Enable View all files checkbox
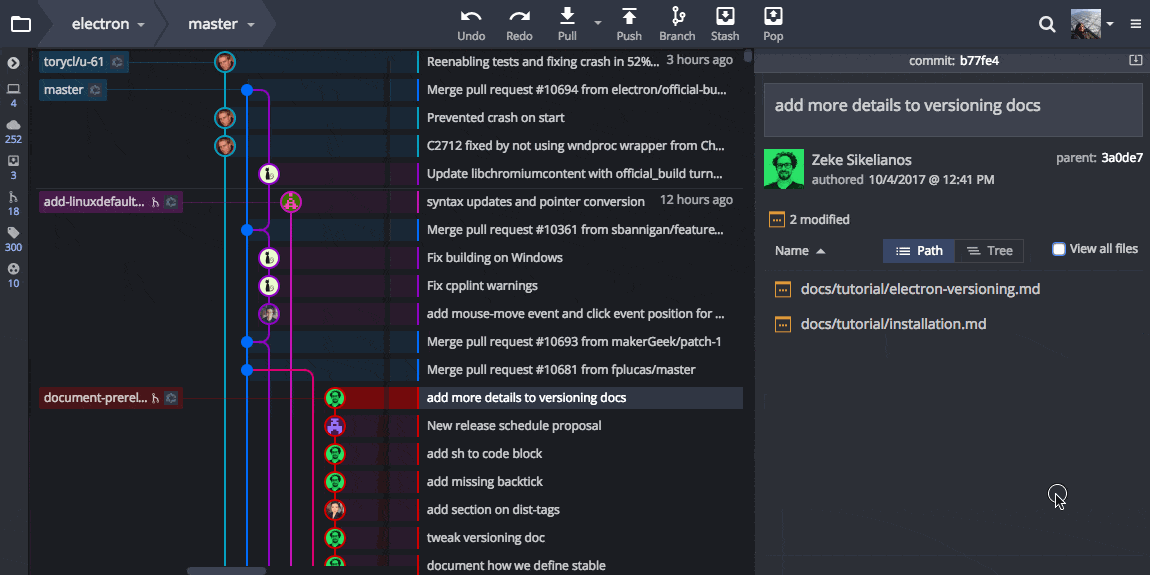1150x575 pixels. tap(1058, 249)
